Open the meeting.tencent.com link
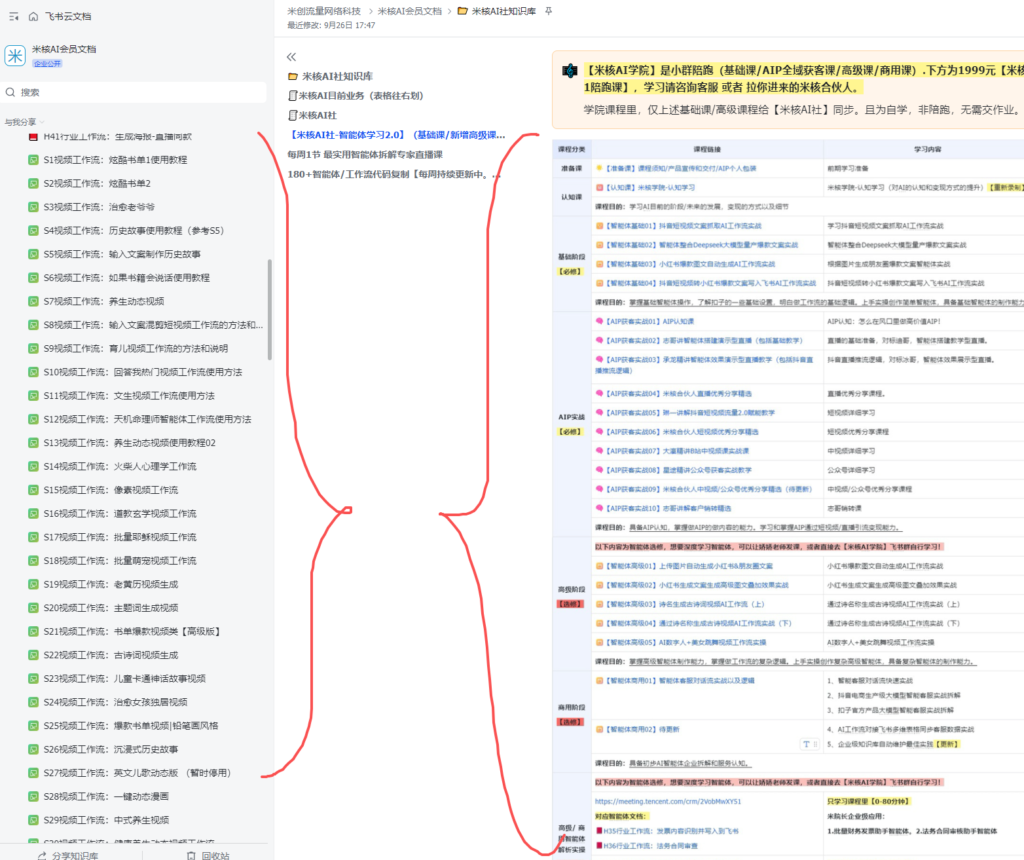1024x860 pixels. click(x=668, y=801)
